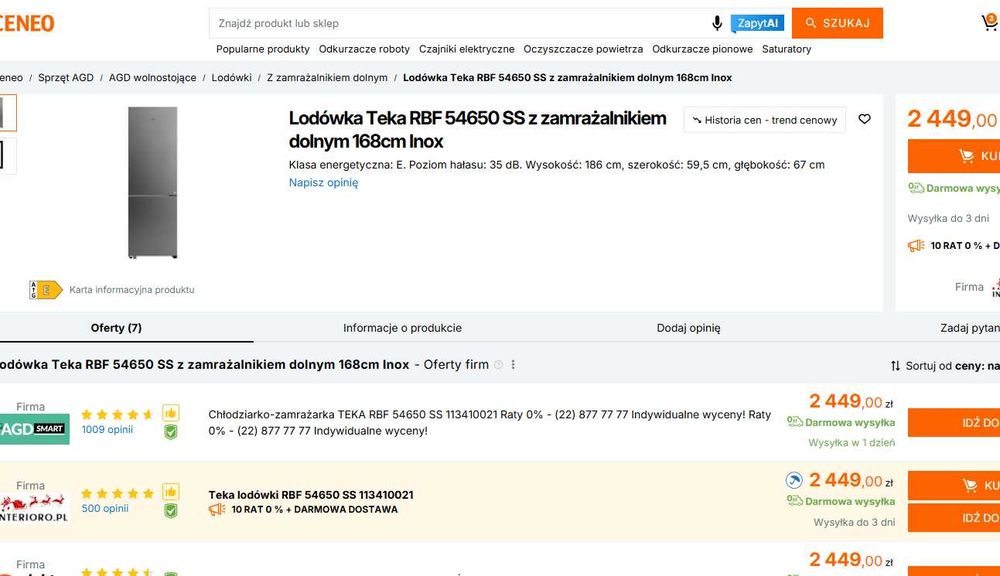The image size is (1000, 576).
Task: Click the AGD Smart shop logo
Action: coord(33,429)
